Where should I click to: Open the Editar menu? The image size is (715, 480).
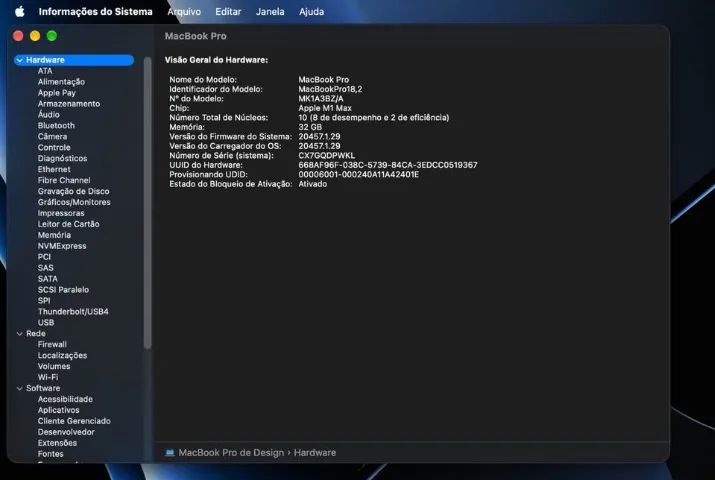click(x=228, y=11)
